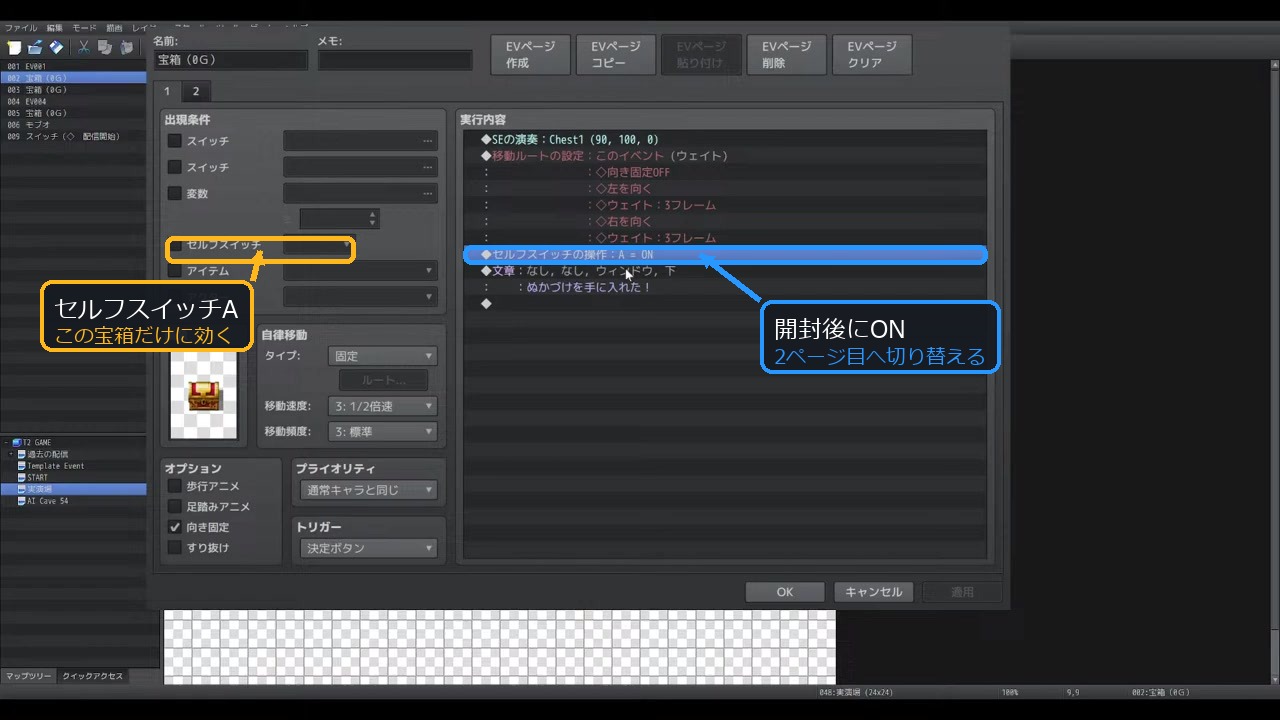Click the variable value stepper arrows
The height and width of the screenshot is (720, 1280).
373,218
